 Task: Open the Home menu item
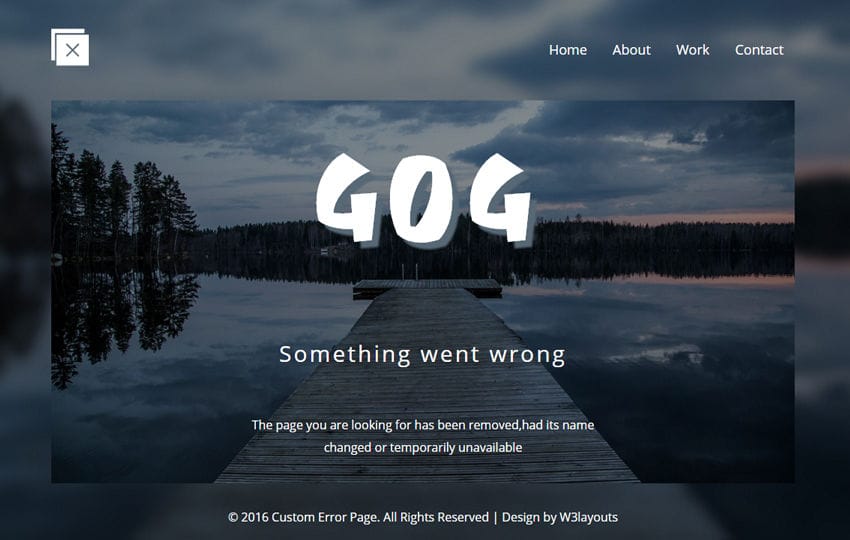[568, 50]
